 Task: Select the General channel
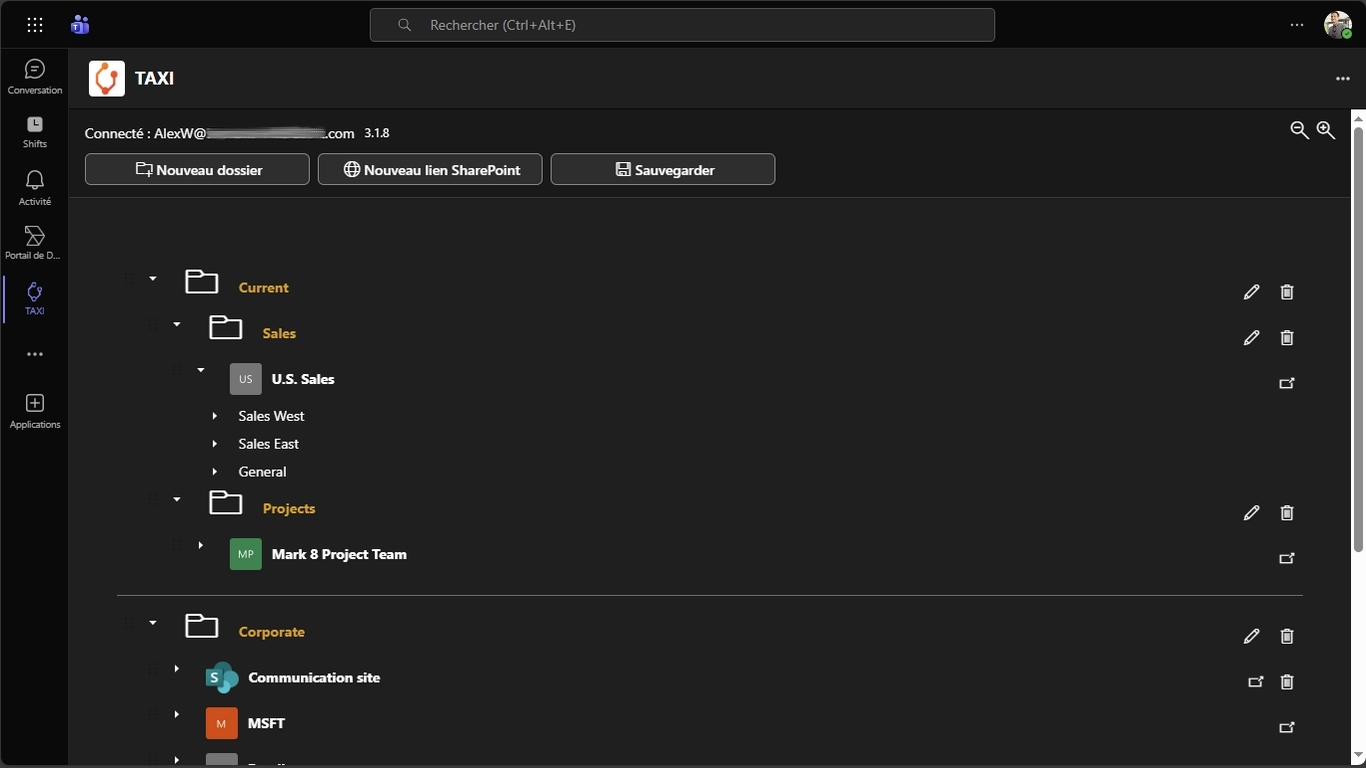262,472
